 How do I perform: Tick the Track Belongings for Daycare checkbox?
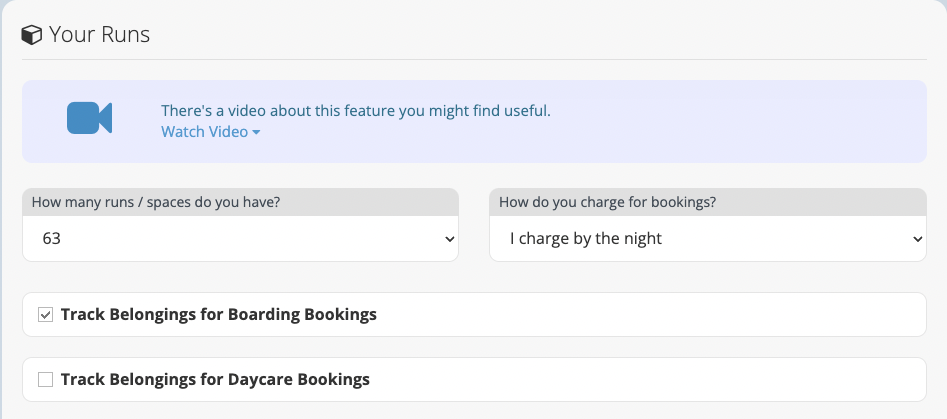[x=45, y=380]
